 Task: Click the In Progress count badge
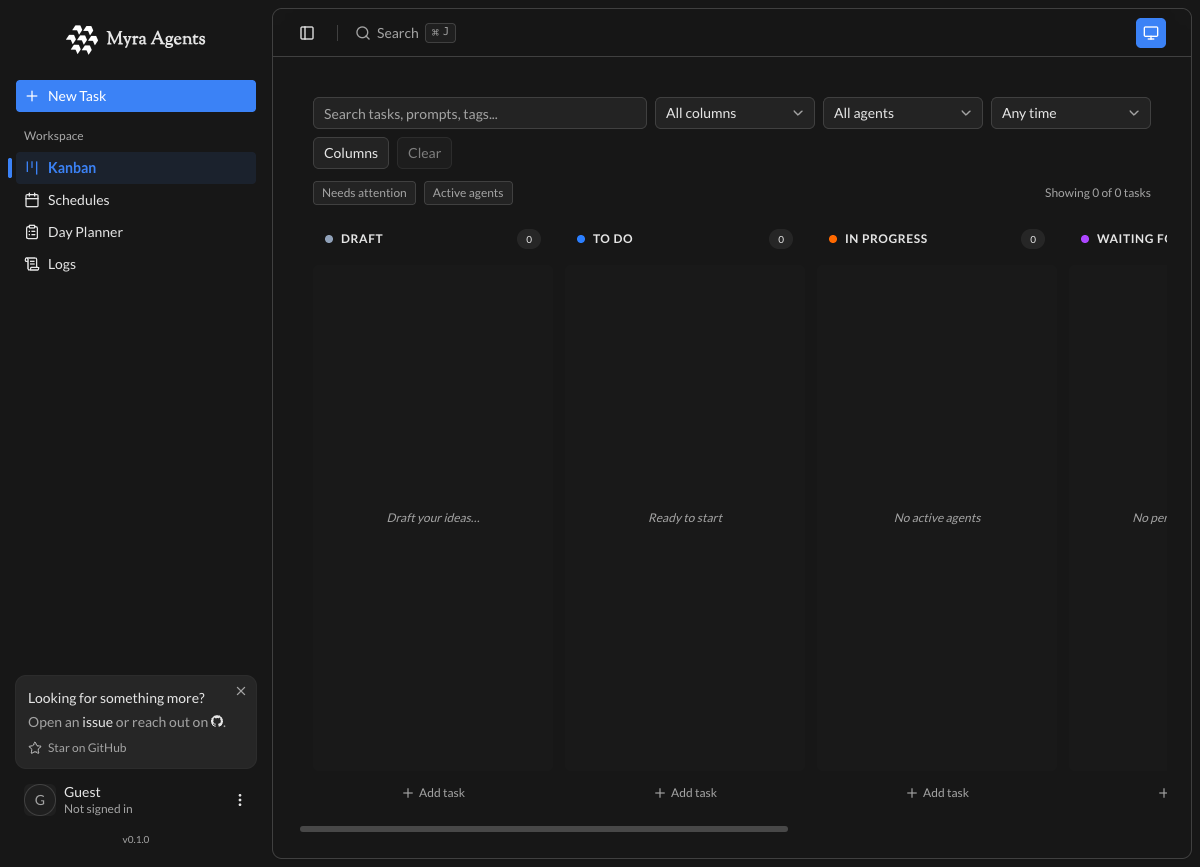(x=1033, y=239)
